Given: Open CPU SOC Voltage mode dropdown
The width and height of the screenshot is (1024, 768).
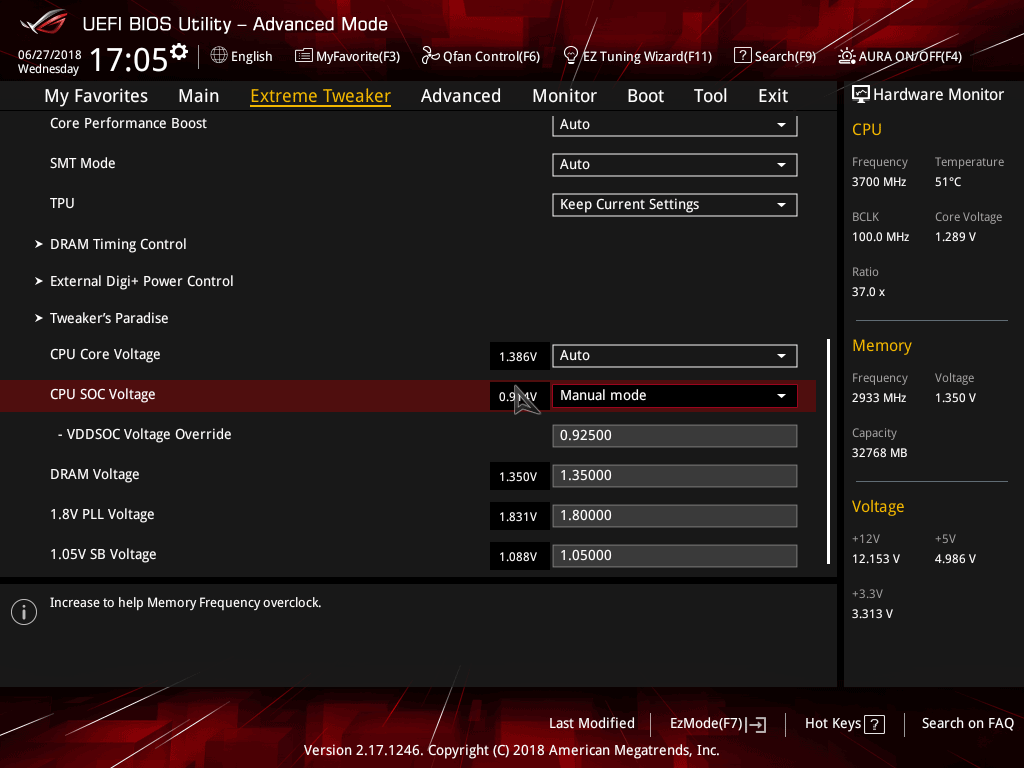Looking at the screenshot, I should click(675, 395).
